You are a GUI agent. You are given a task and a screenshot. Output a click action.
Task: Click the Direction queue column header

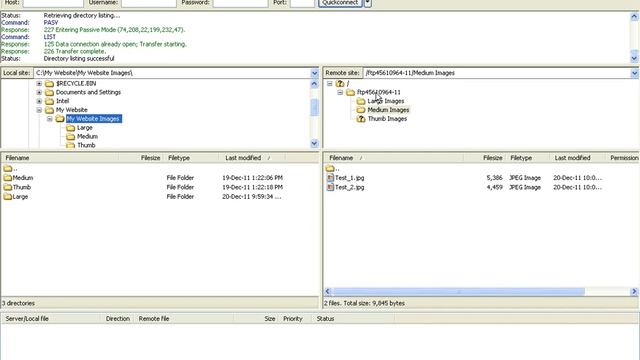pos(118,319)
